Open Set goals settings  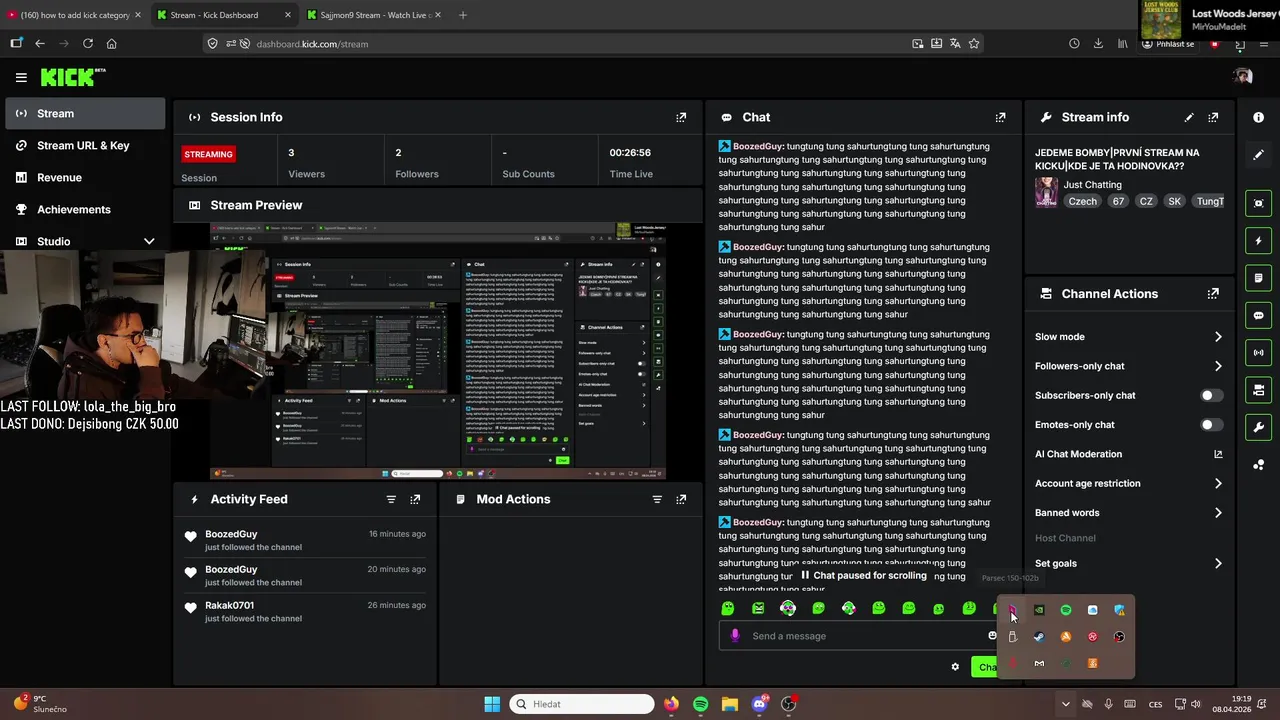pos(1129,563)
